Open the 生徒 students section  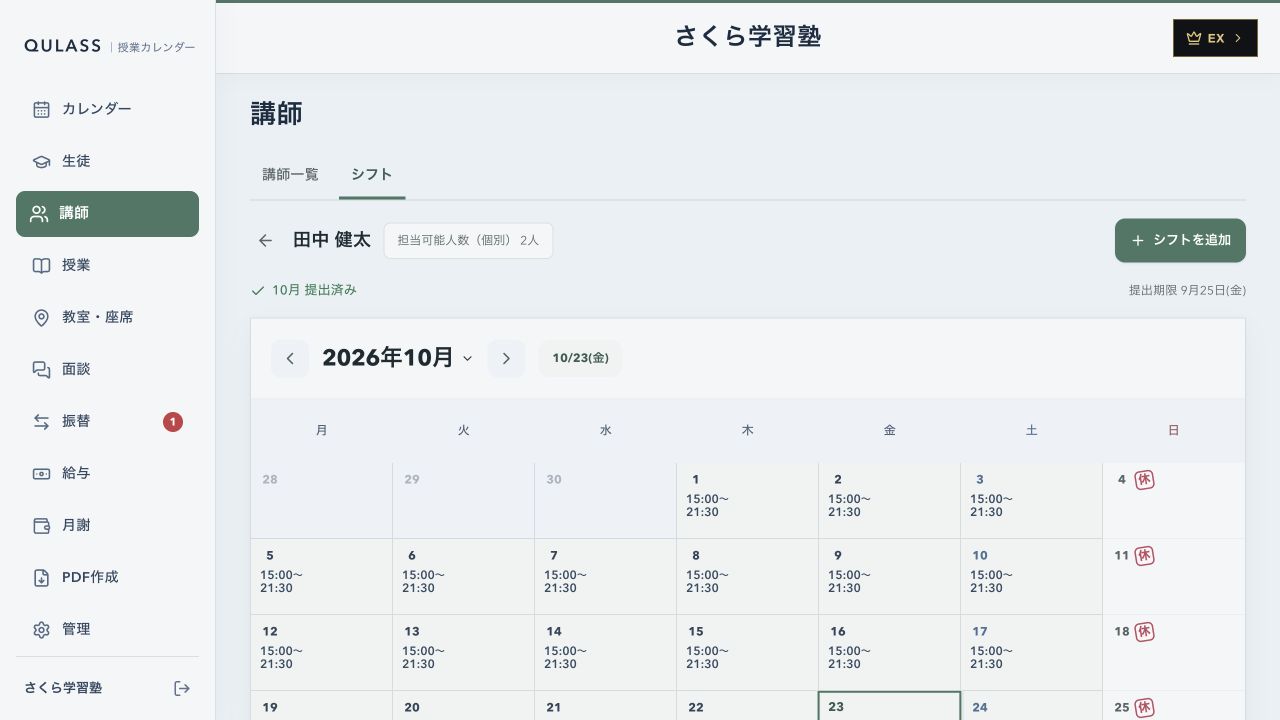pos(107,161)
